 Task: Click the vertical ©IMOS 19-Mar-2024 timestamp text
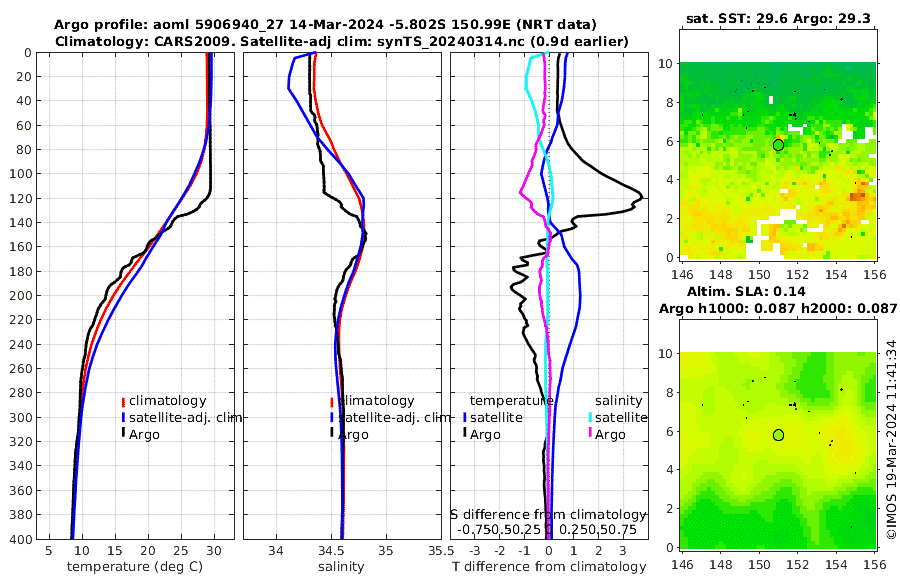891,440
